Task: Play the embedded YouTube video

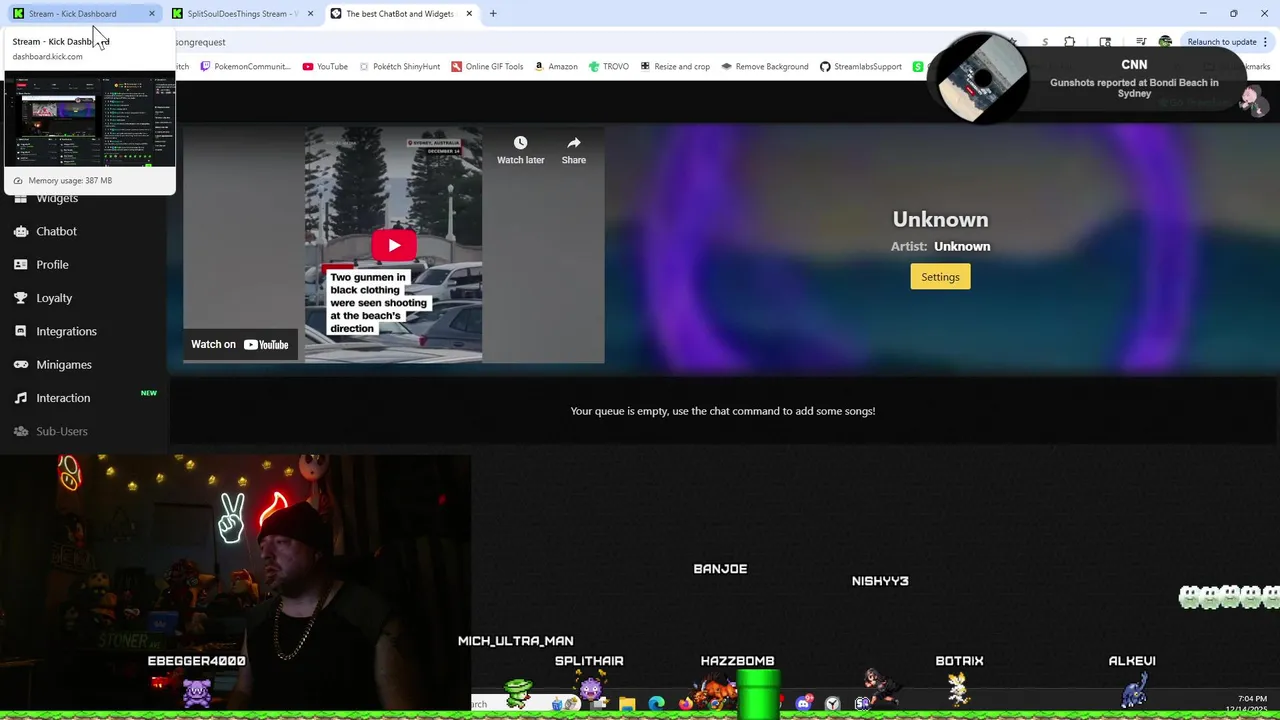Action: click(394, 245)
